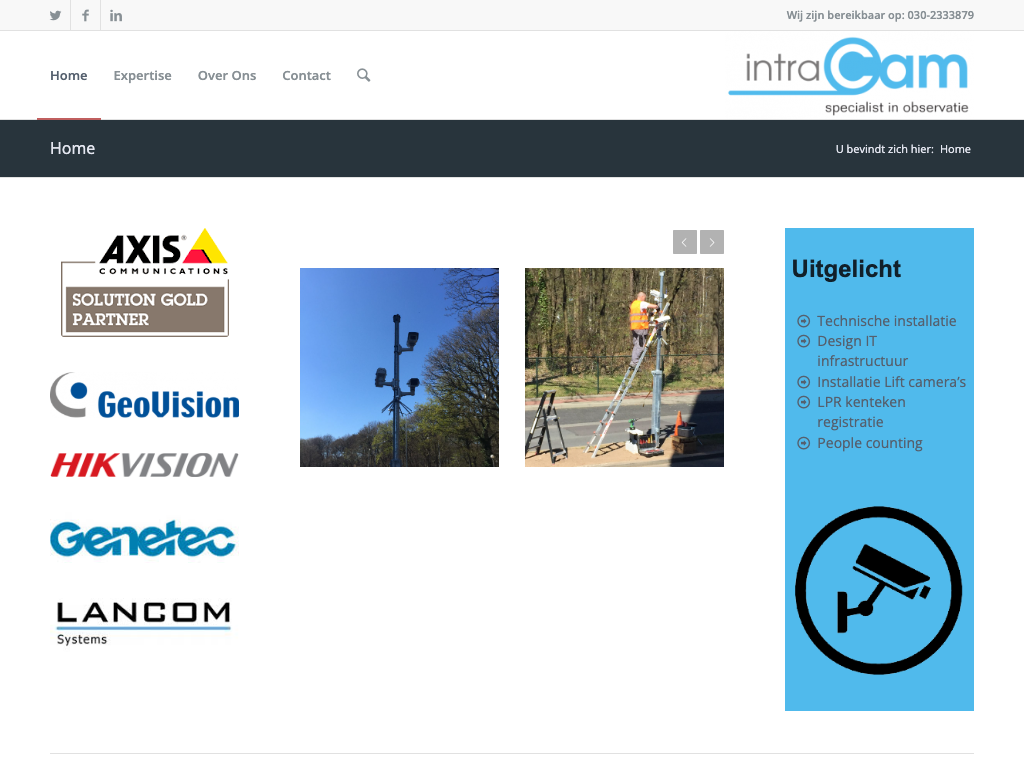Viewport: 1024px width, 768px height.
Task: Click the Home page title in dark bar
Action: 72,148
